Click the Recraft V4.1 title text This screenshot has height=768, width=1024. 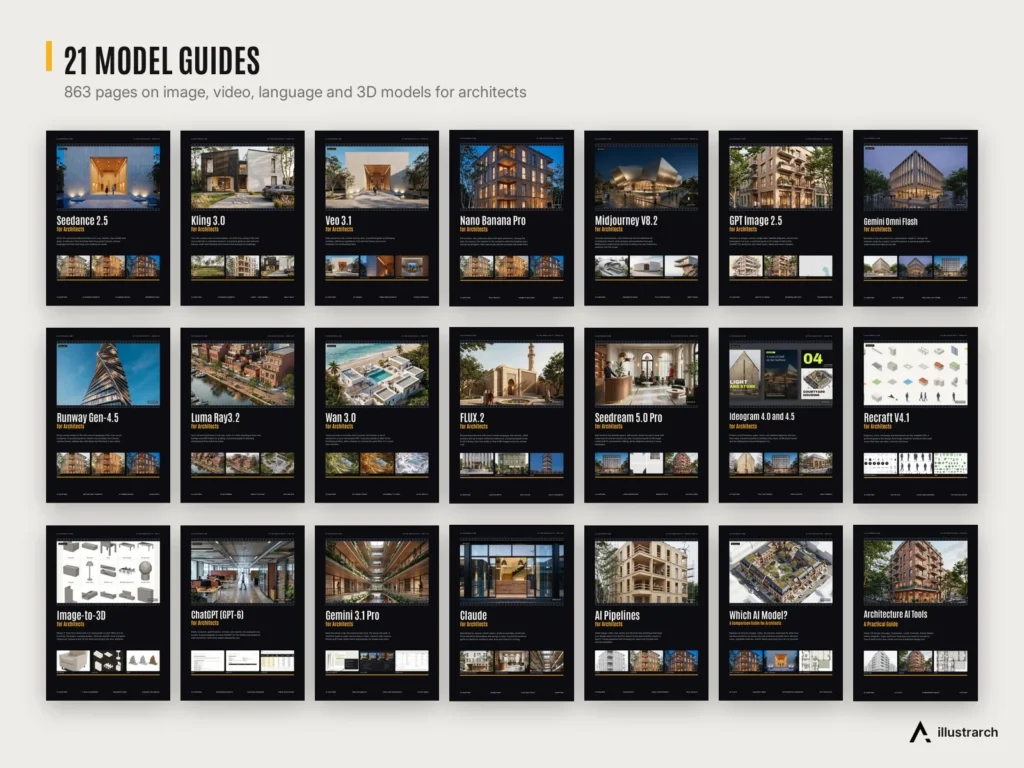[x=886, y=418]
